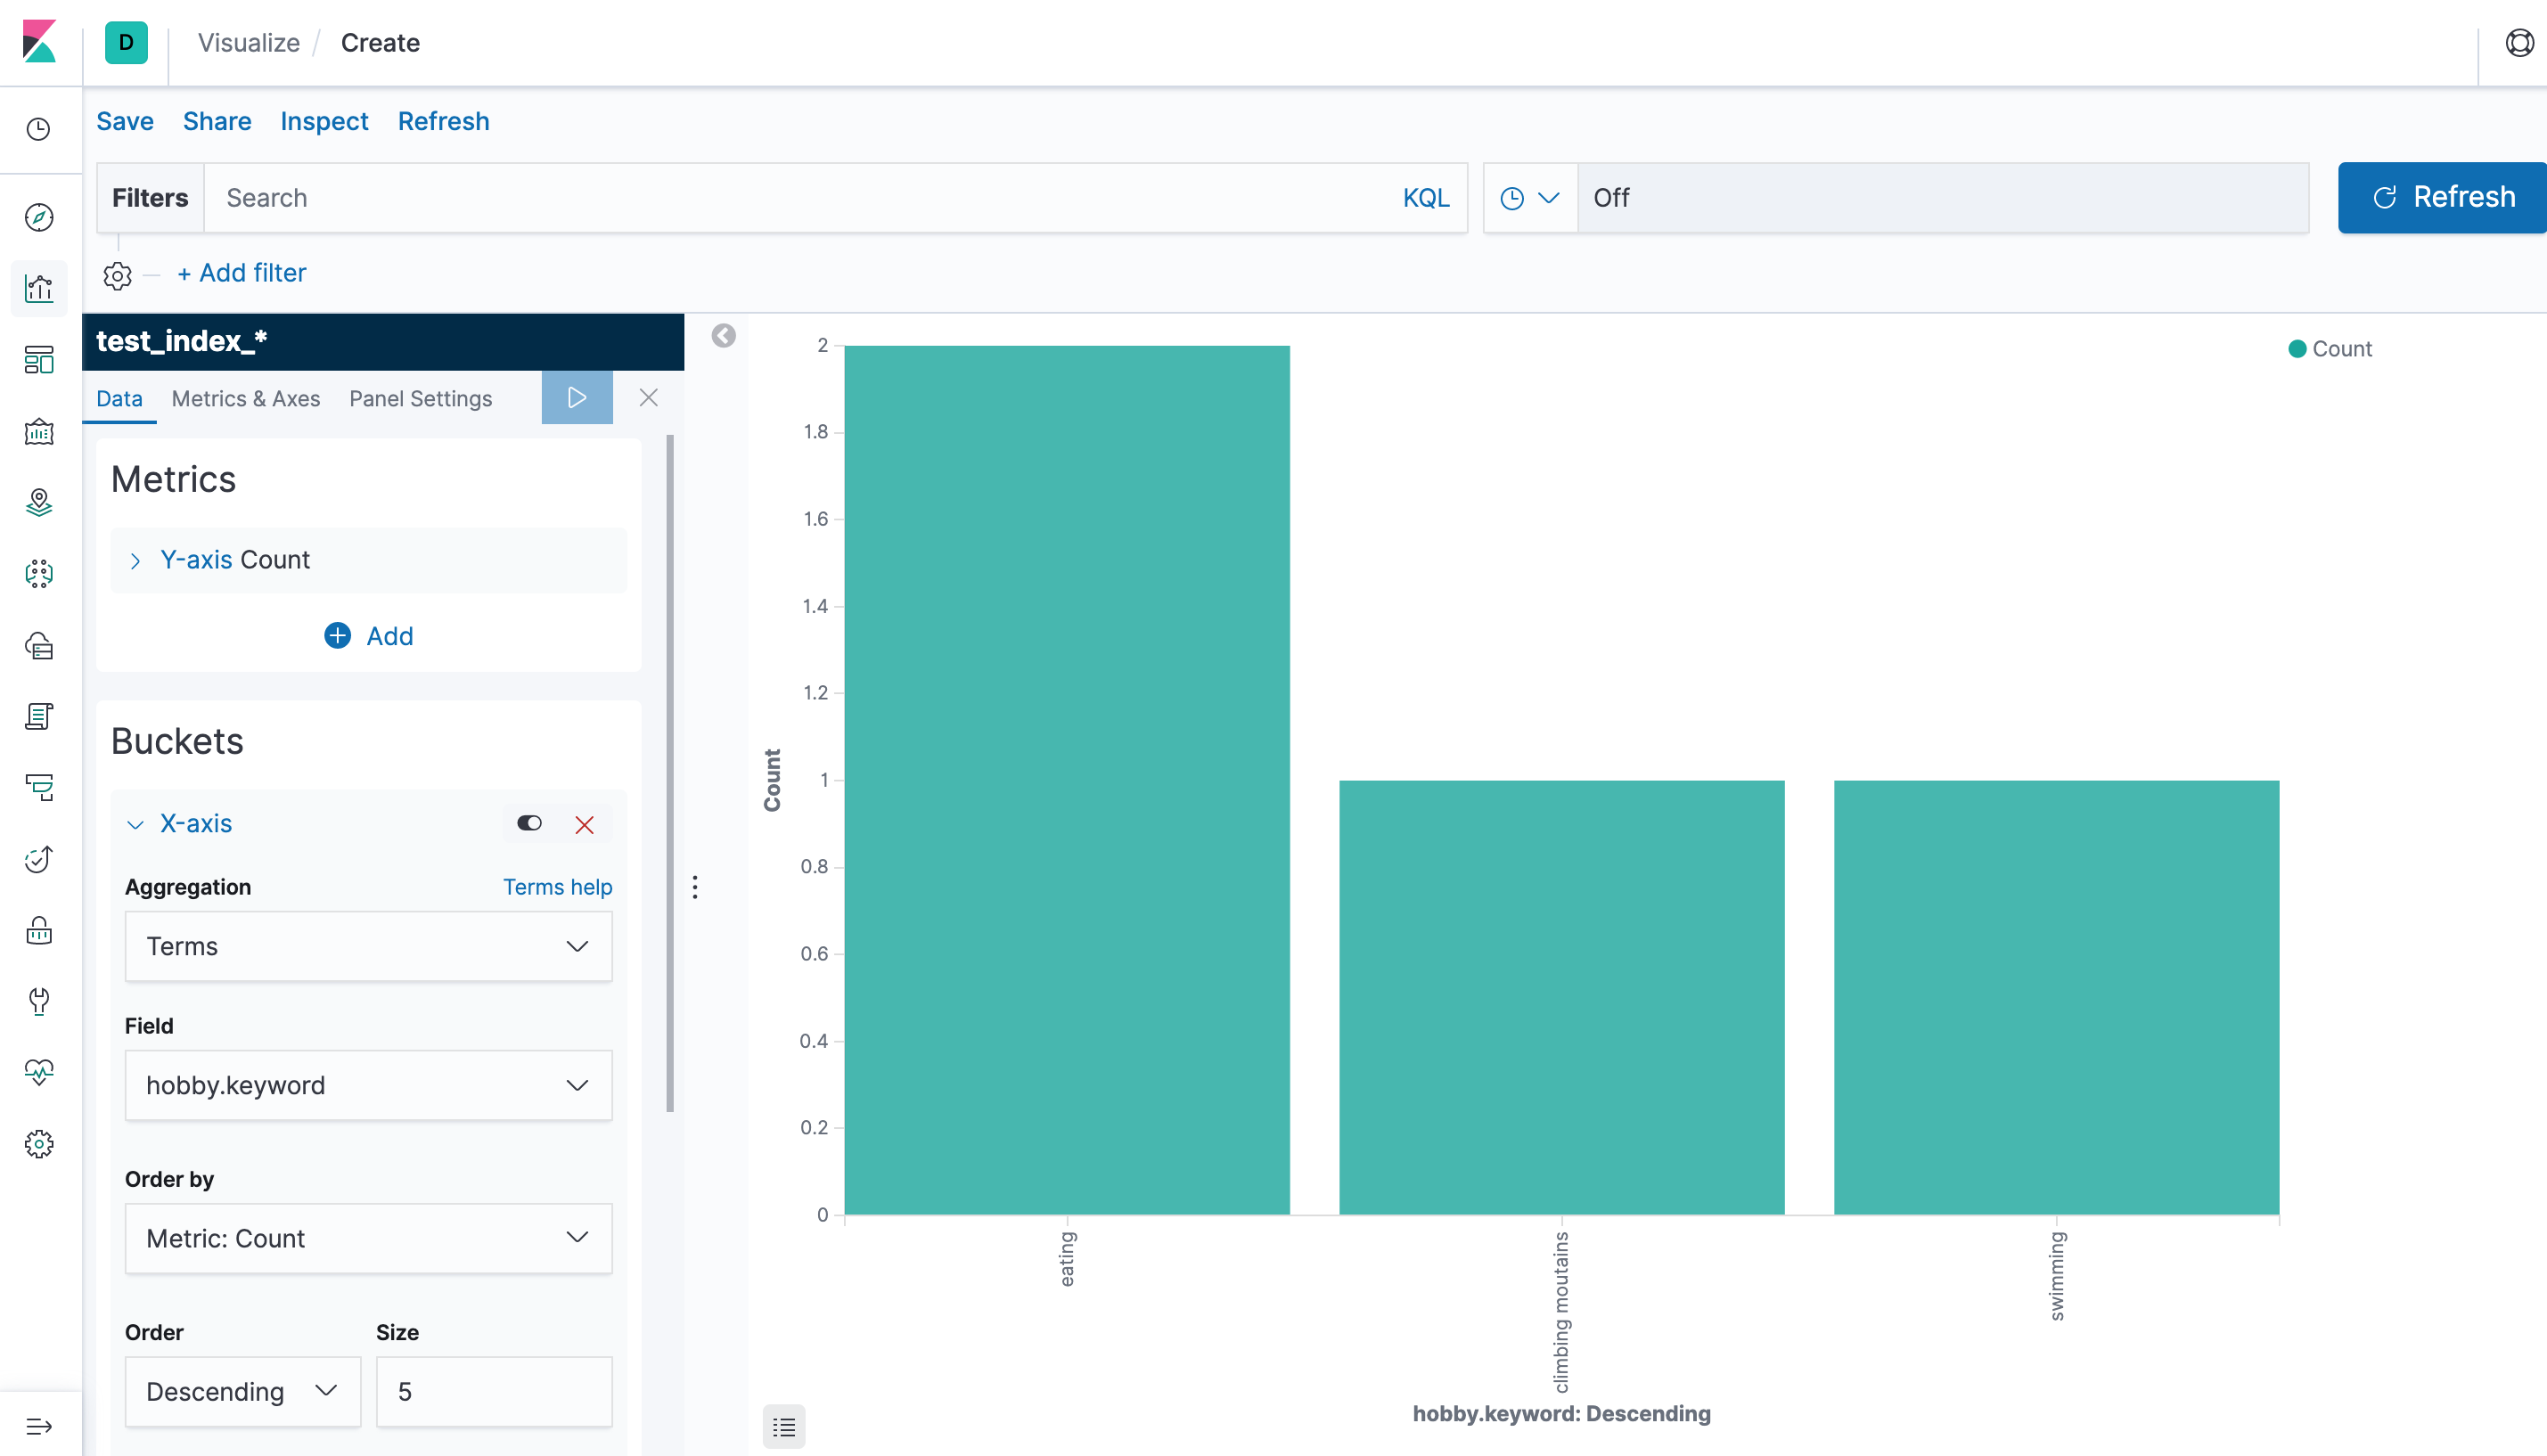Open Discover compass icon in sidebar
The width and height of the screenshot is (2547, 1456).
point(39,217)
